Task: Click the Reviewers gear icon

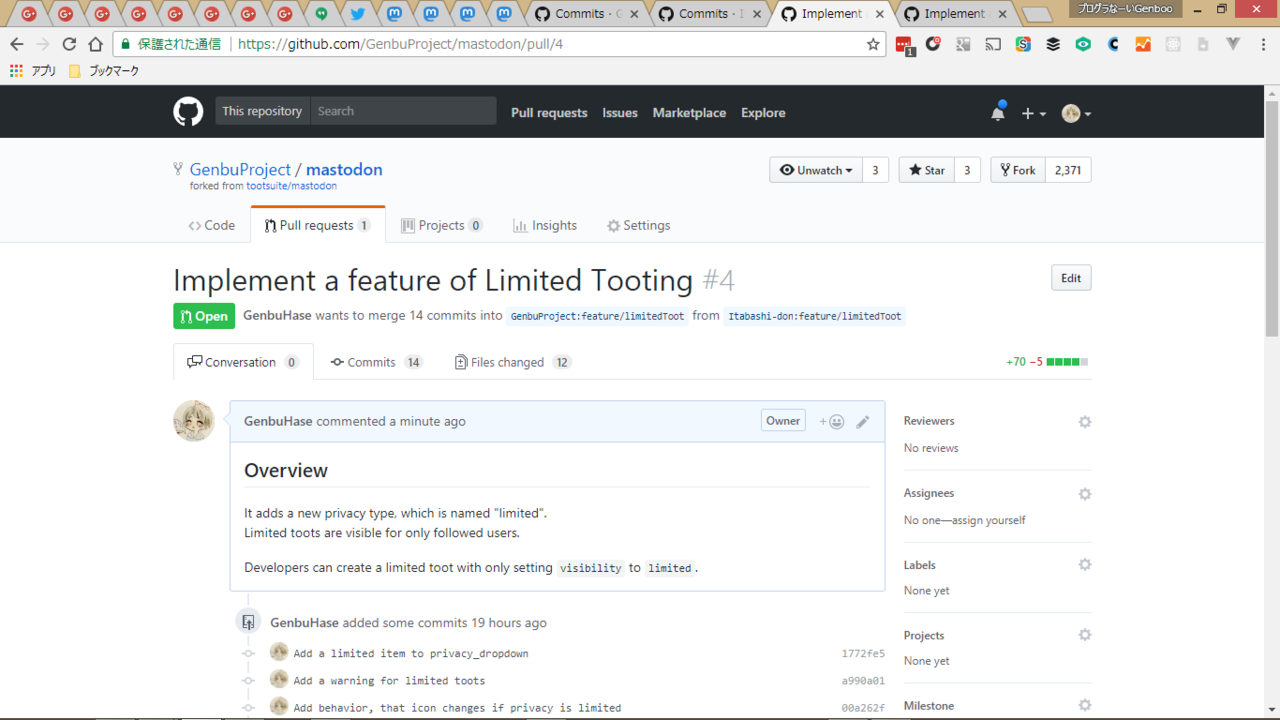Action: click(x=1084, y=422)
